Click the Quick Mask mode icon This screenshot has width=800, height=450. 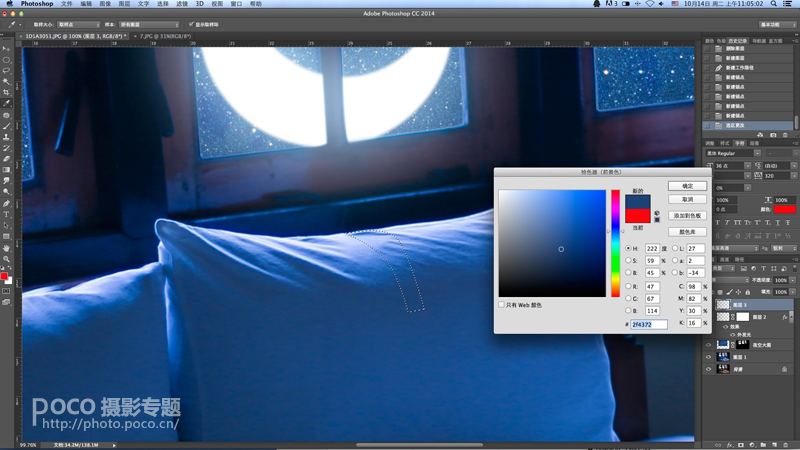pyautogui.click(x=6, y=291)
